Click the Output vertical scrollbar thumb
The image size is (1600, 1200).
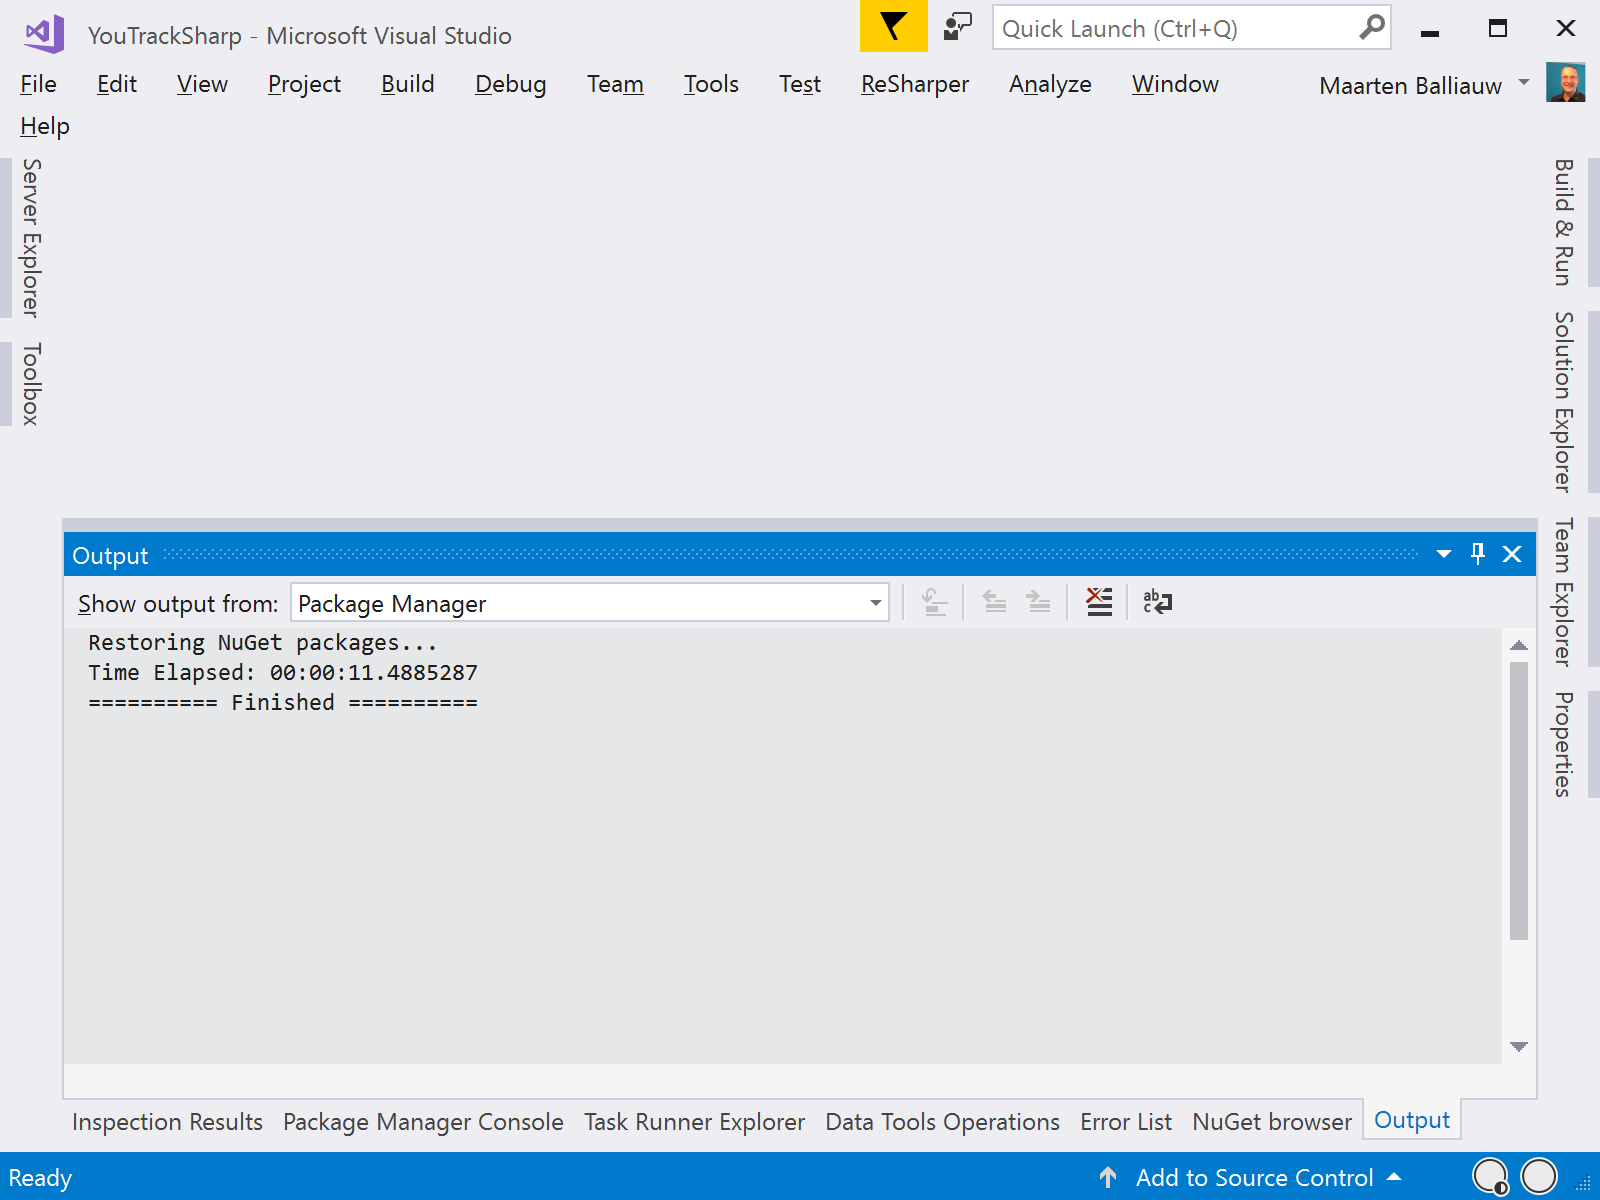1519,800
